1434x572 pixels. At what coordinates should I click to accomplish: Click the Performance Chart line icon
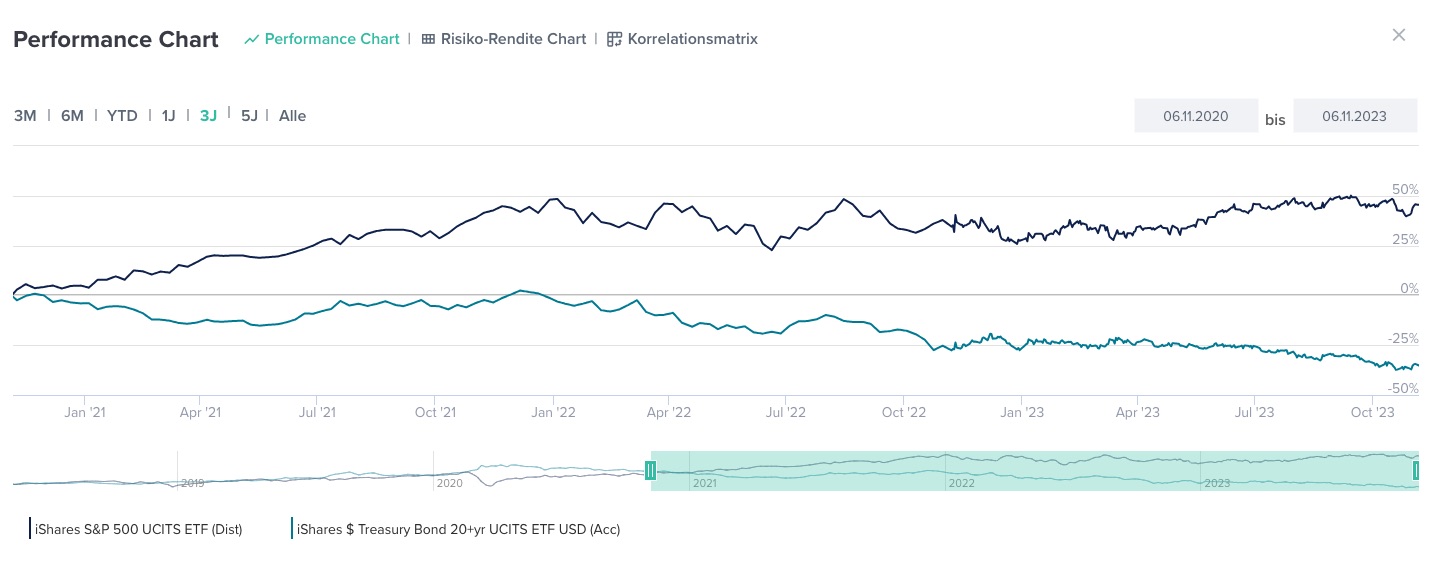click(251, 40)
